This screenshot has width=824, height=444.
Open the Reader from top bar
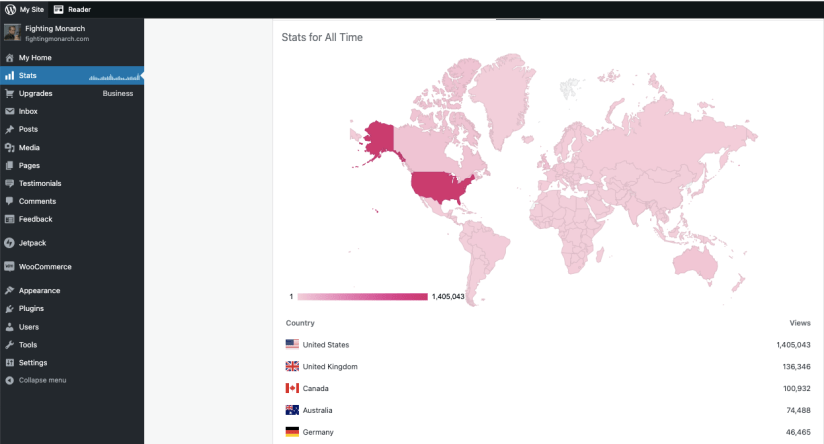pyautogui.click(x=72, y=9)
